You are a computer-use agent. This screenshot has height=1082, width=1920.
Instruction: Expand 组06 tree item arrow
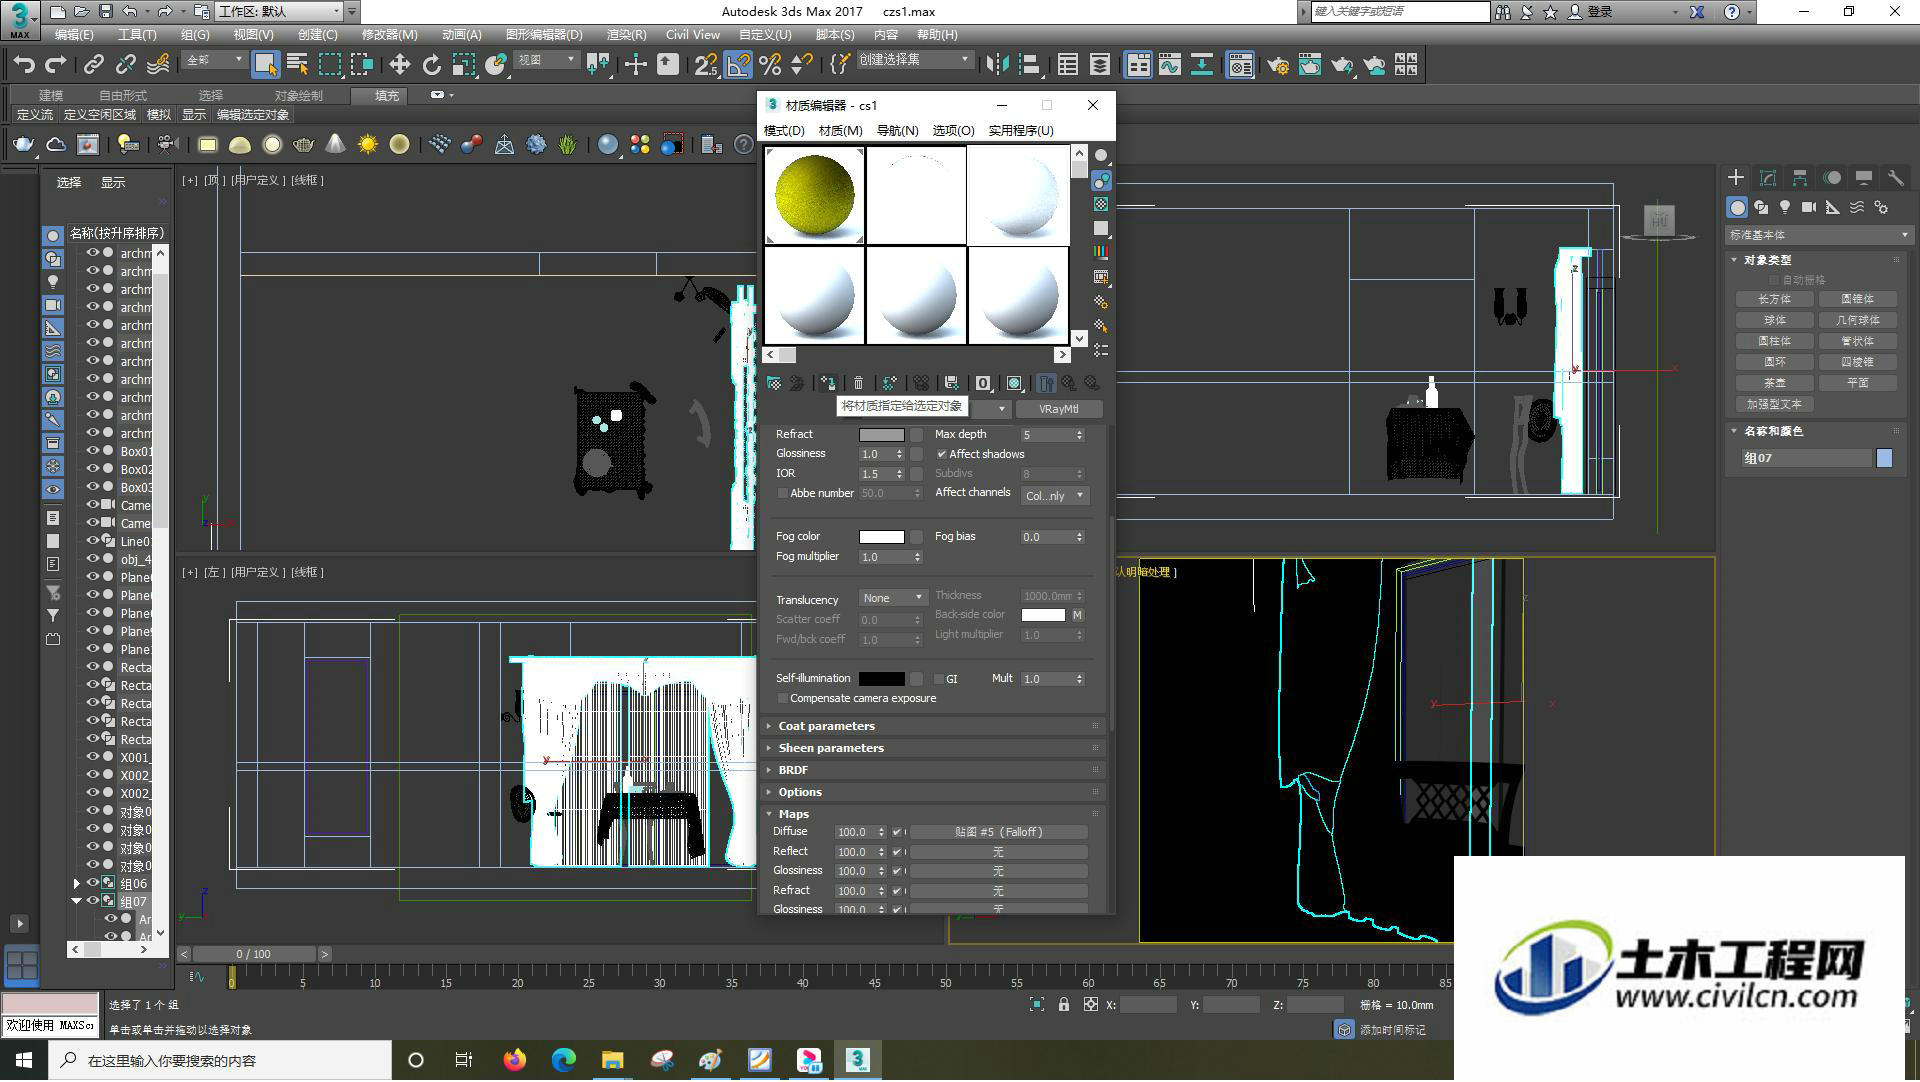point(76,883)
